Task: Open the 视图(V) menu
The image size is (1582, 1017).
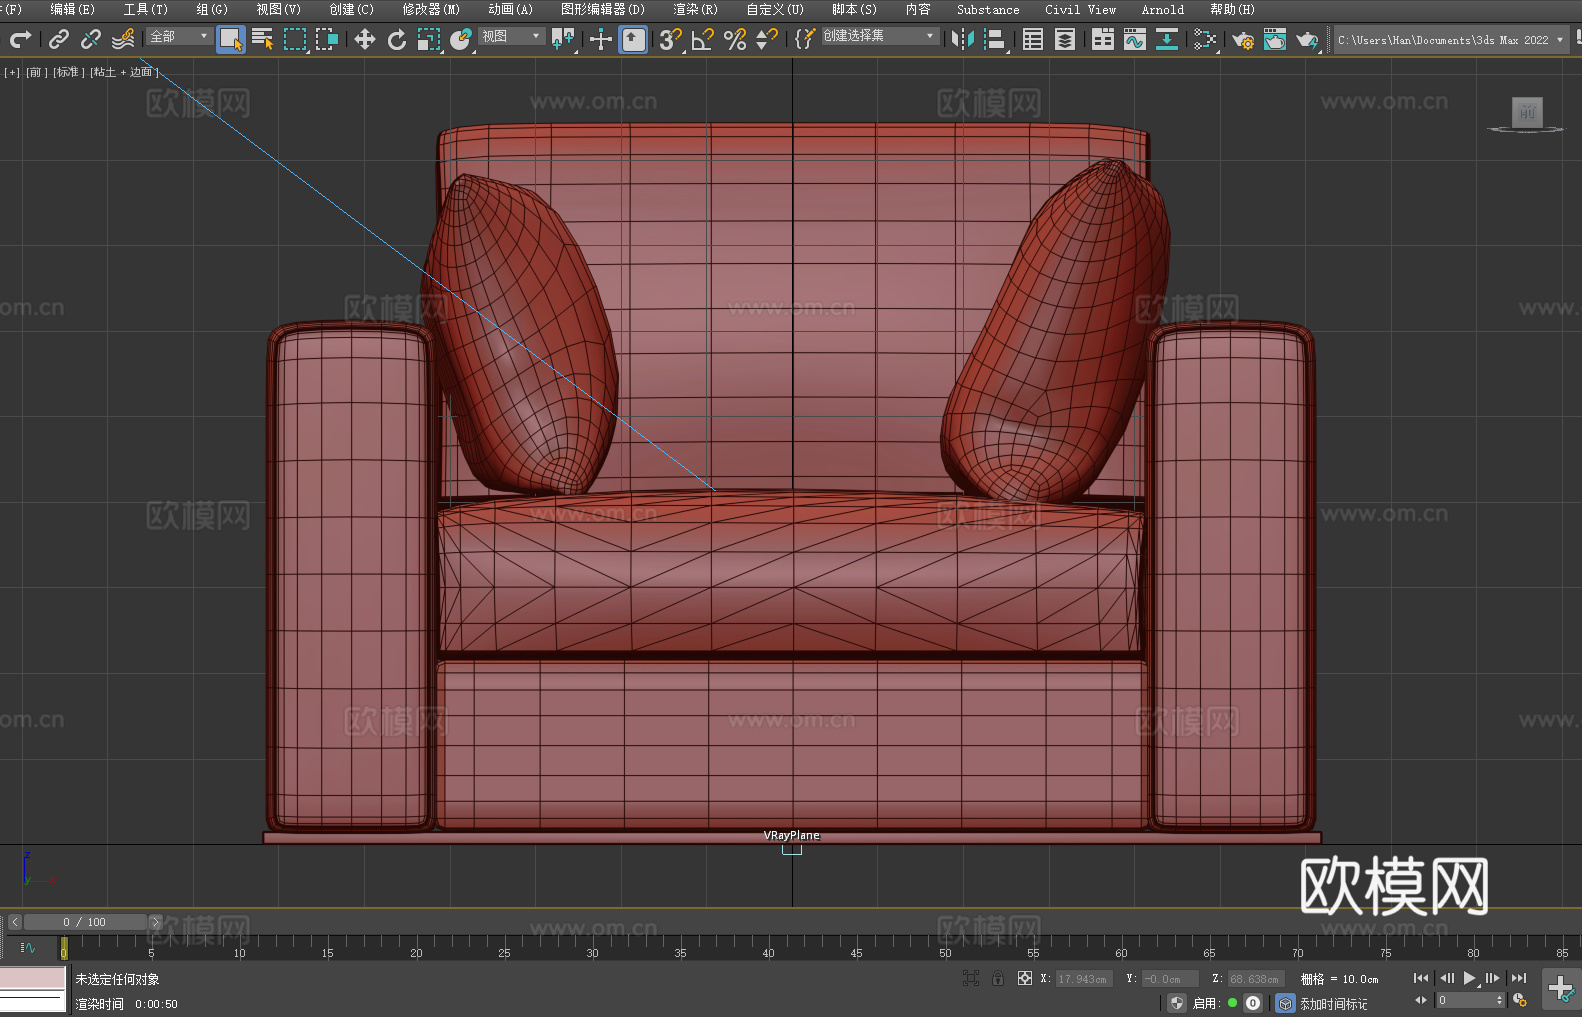Action: (x=278, y=9)
